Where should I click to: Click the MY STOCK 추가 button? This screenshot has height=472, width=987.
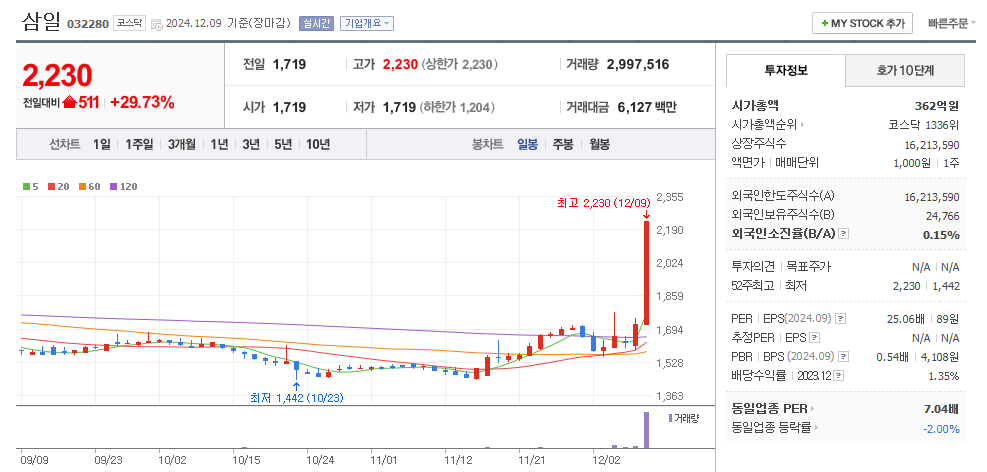click(x=862, y=23)
